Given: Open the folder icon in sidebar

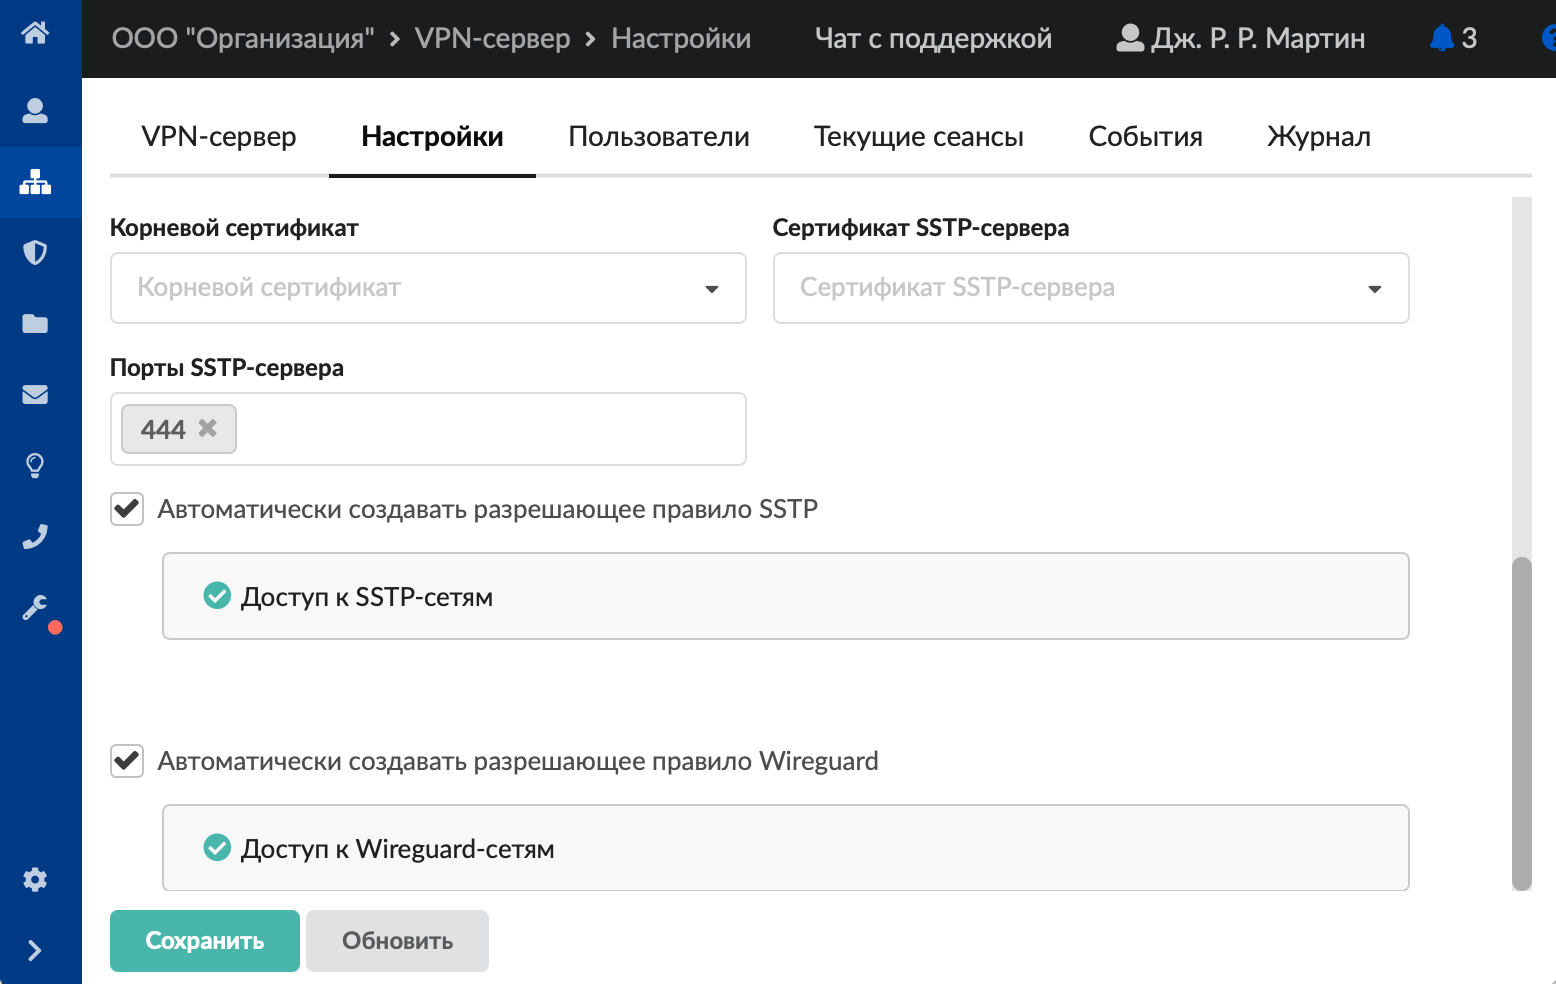Looking at the screenshot, I should pyautogui.click(x=35, y=323).
